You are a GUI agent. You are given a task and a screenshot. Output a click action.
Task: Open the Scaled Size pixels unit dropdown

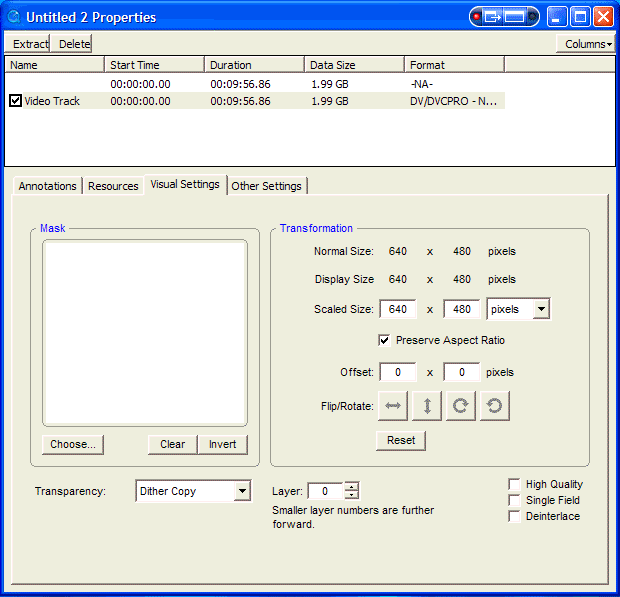(x=541, y=310)
